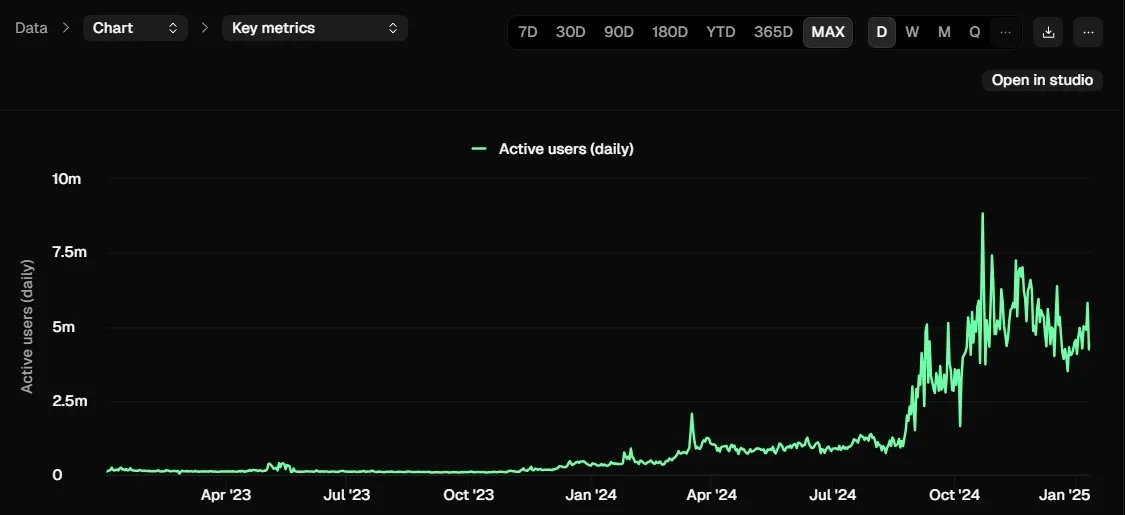
Task: Select the MAX time range
Action: [827, 32]
